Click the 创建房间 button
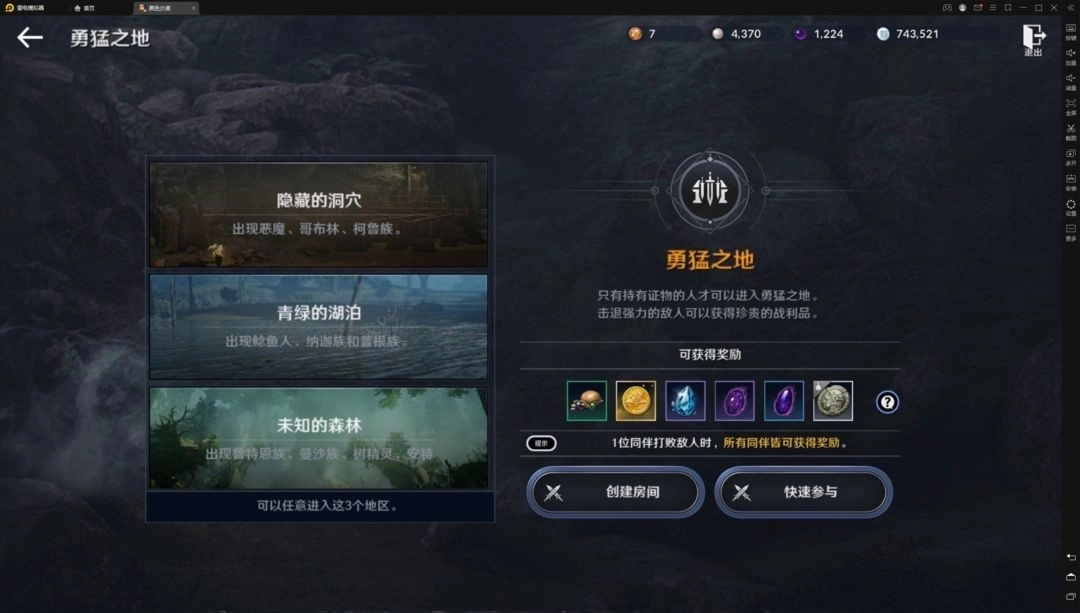The image size is (1080, 613). click(615, 492)
